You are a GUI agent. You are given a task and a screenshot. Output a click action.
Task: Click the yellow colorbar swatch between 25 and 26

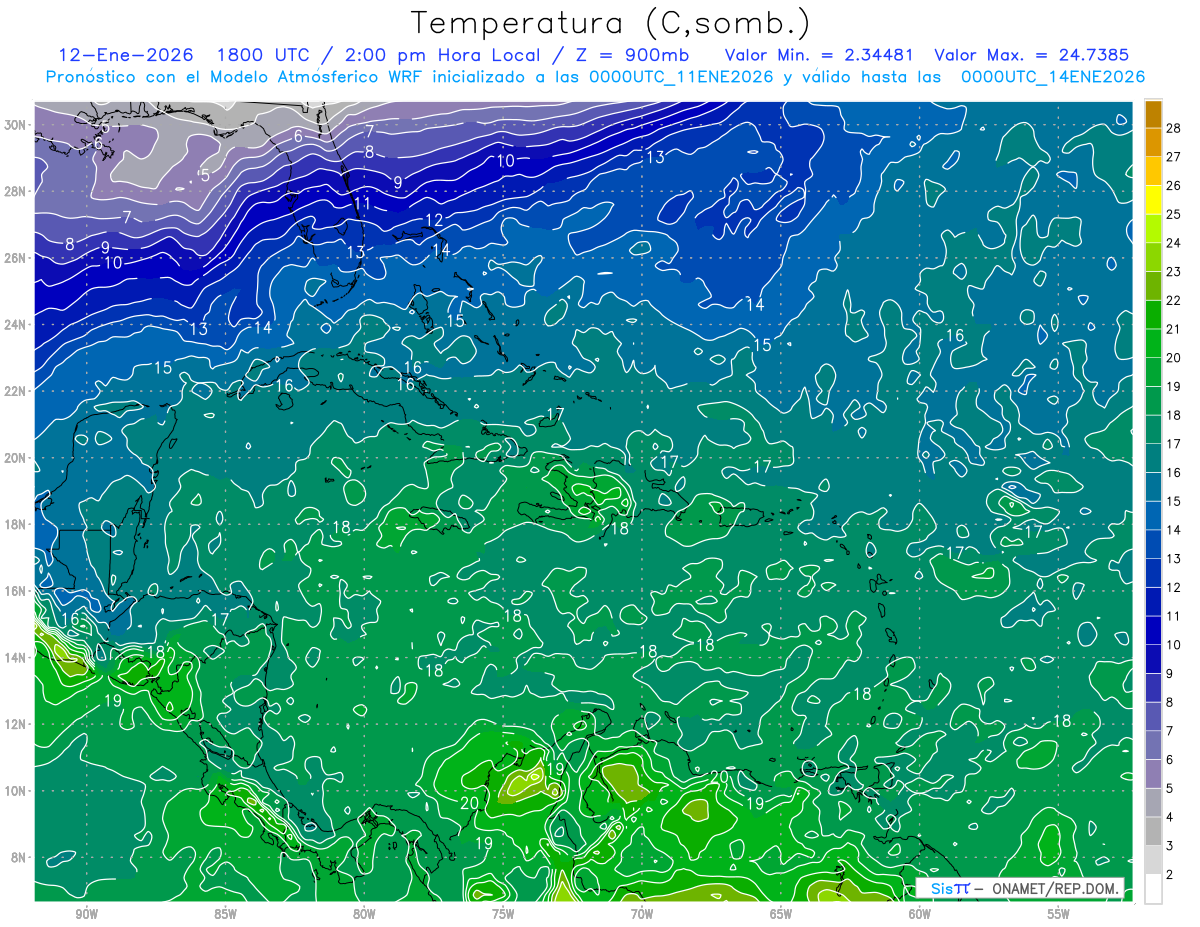(1153, 200)
